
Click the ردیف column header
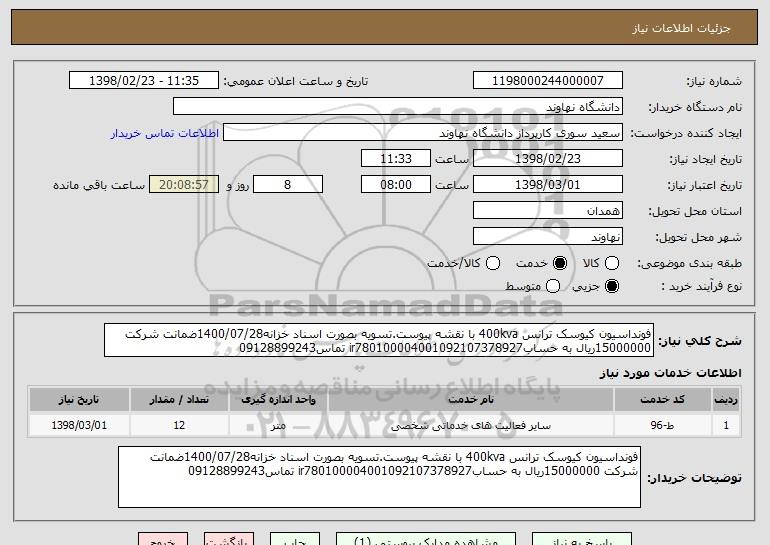click(x=726, y=399)
